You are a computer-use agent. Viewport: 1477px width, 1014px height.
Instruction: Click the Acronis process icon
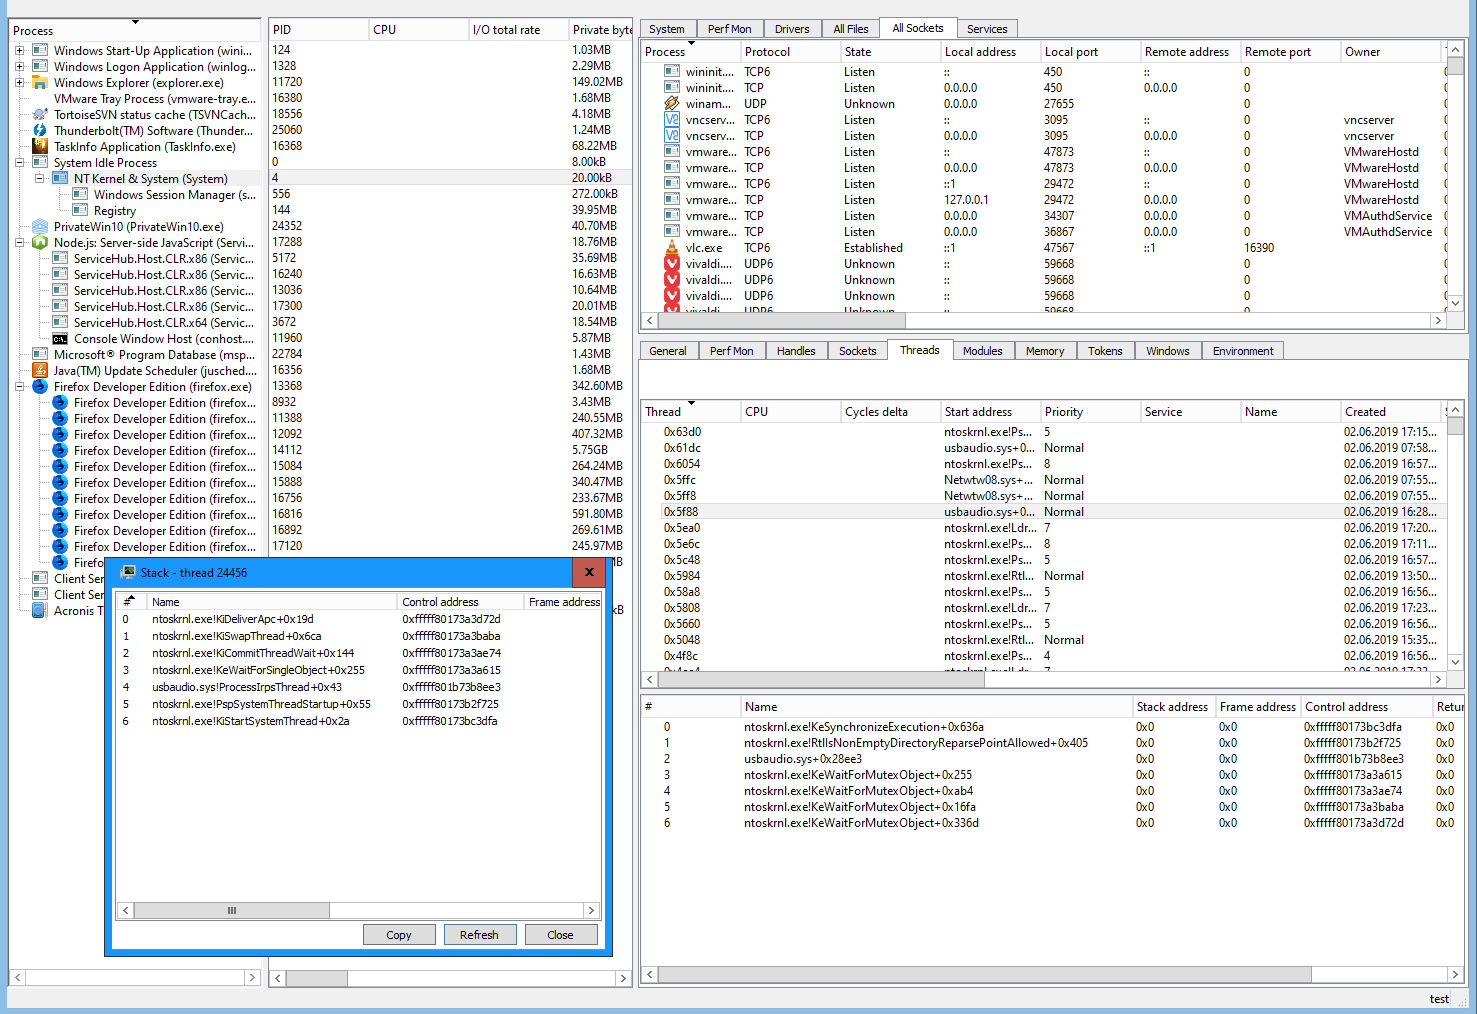pos(40,610)
